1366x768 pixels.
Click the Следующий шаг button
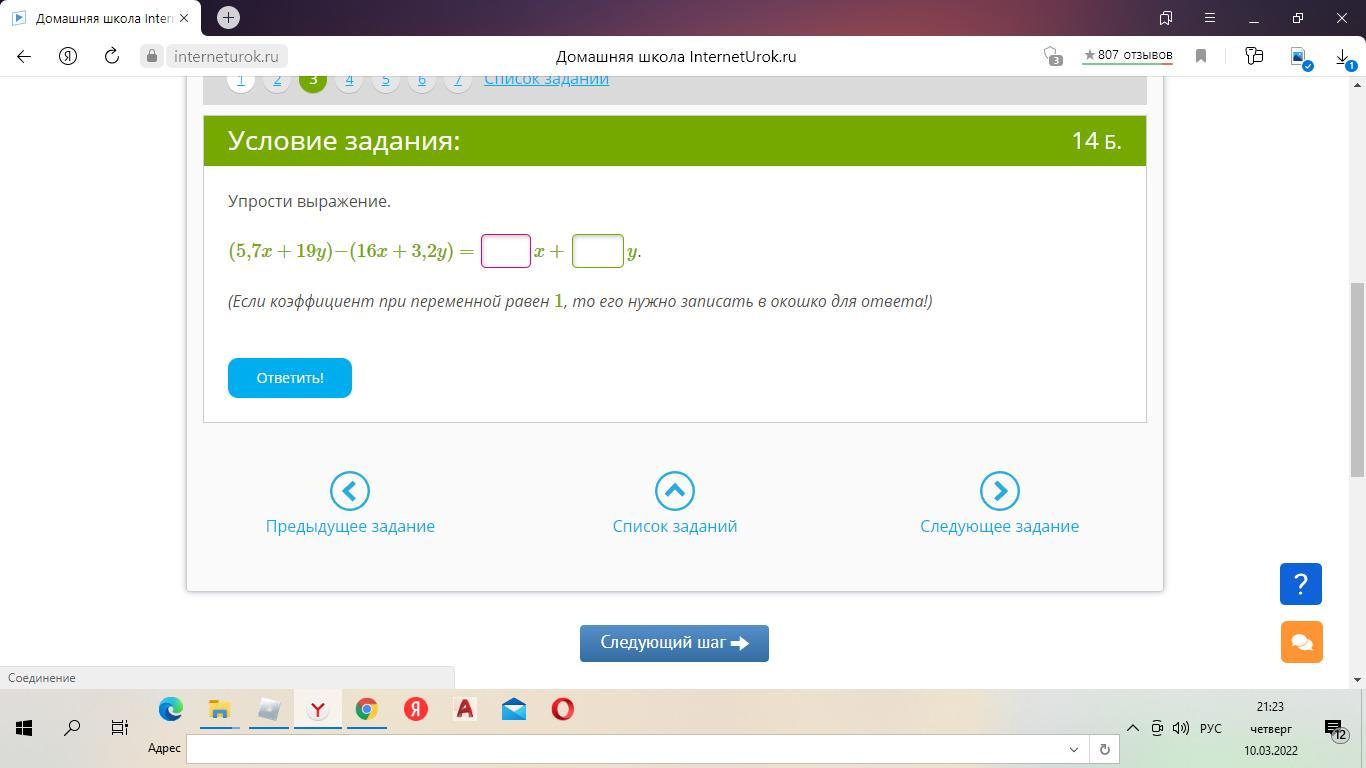(674, 643)
